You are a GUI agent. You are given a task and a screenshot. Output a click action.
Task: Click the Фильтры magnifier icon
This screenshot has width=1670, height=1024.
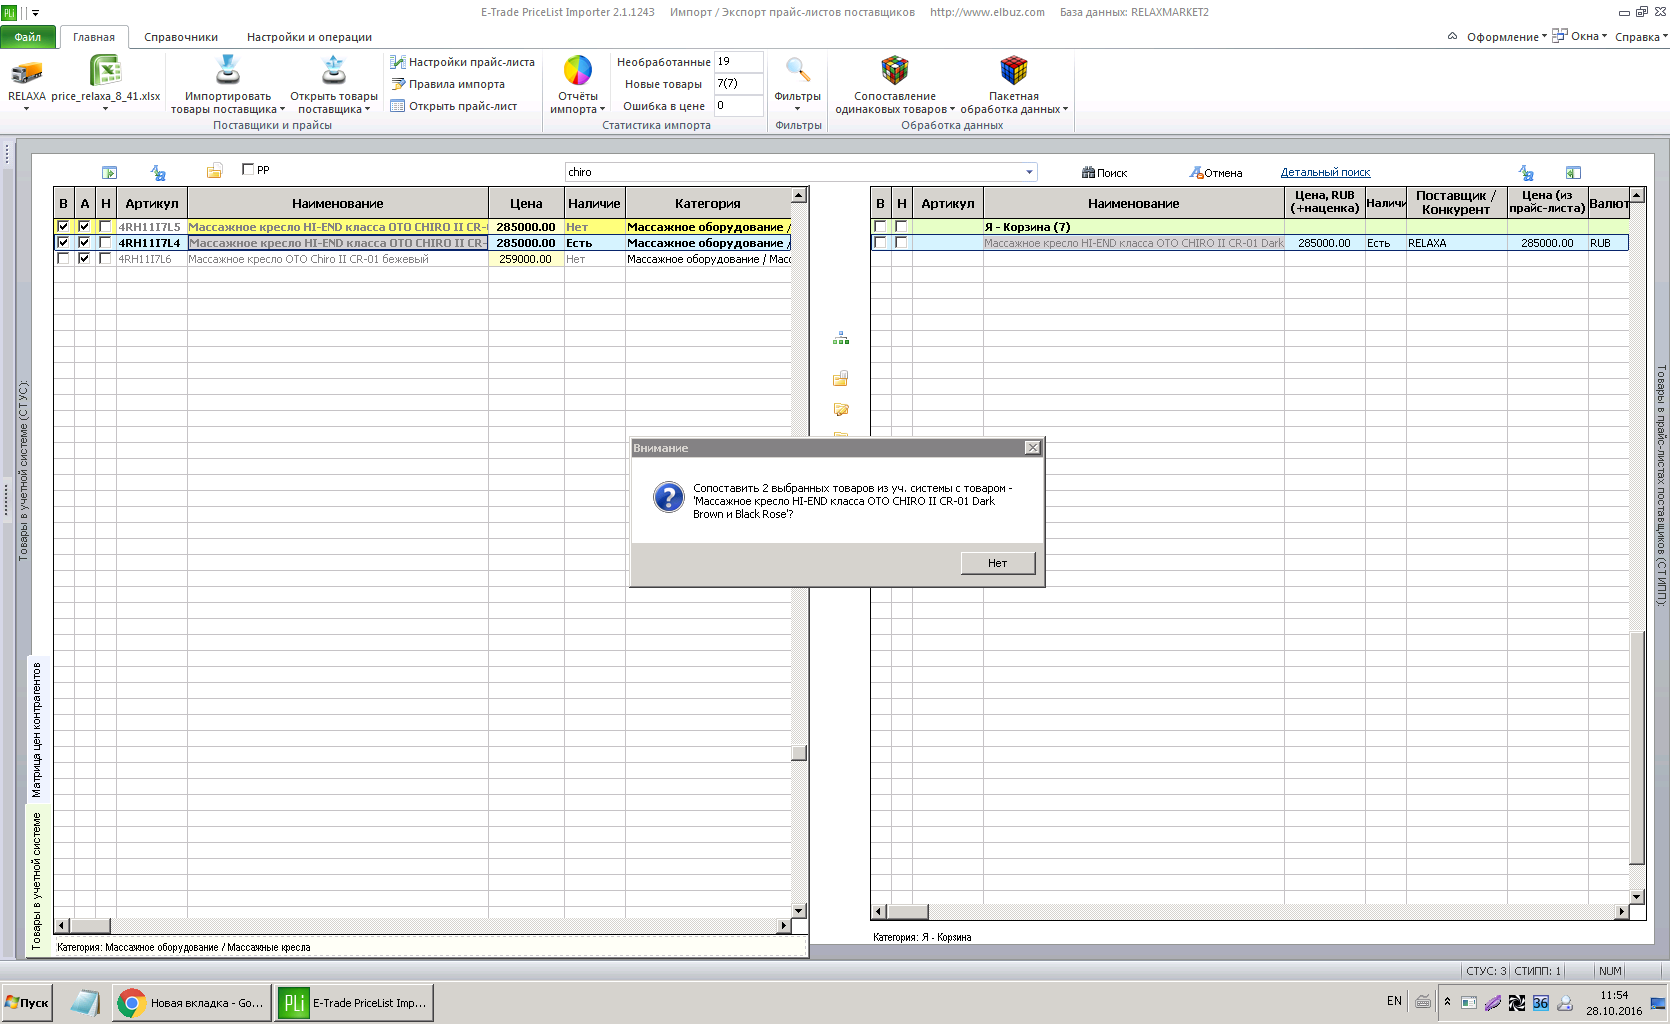797,70
